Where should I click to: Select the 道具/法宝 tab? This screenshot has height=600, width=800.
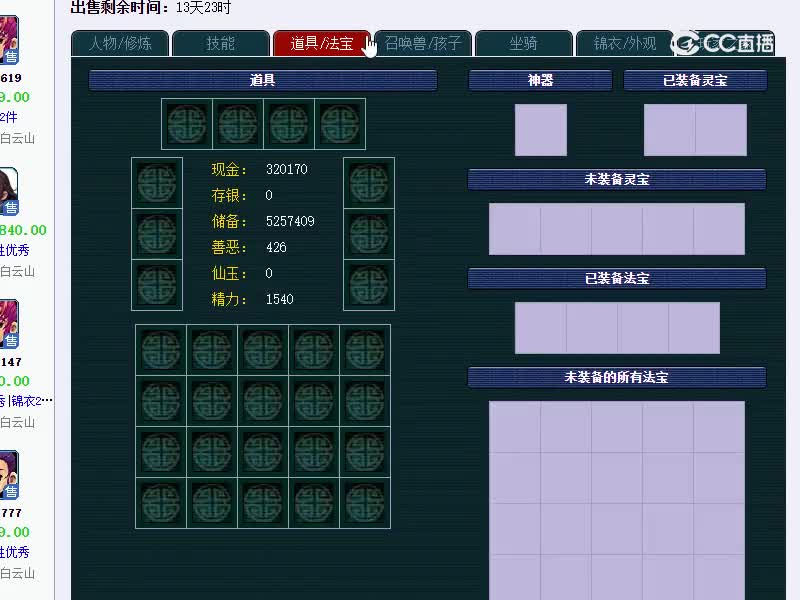(x=322, y=43)
